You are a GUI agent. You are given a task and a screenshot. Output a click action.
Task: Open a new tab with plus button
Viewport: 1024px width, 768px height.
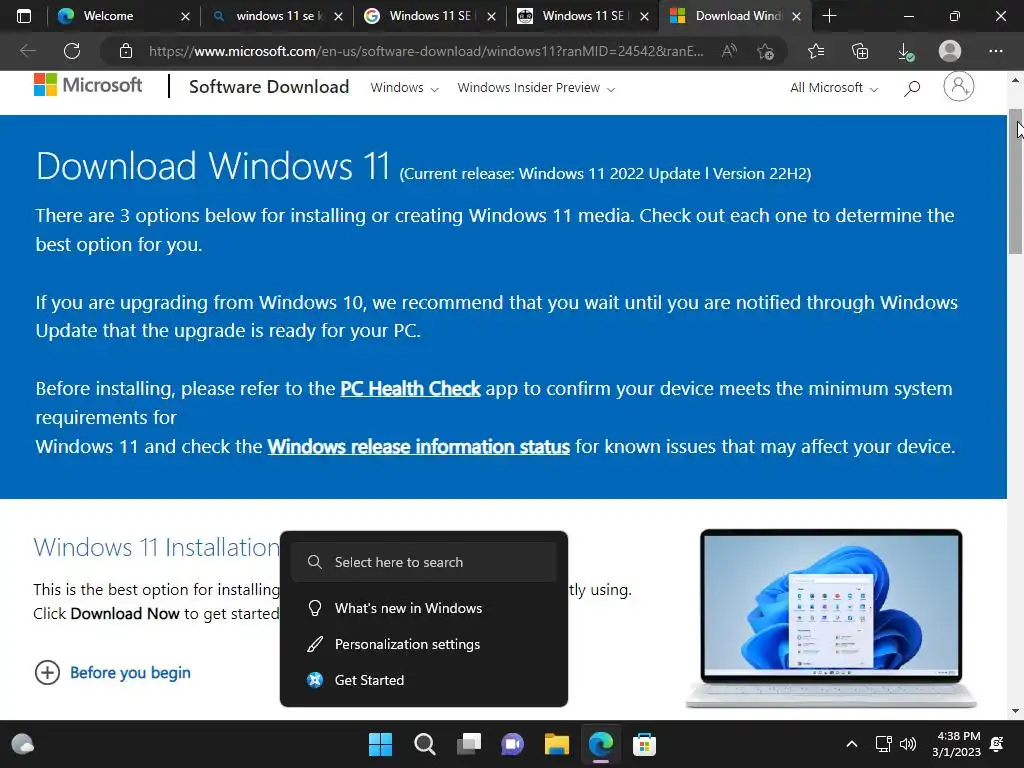coord(829,16)
